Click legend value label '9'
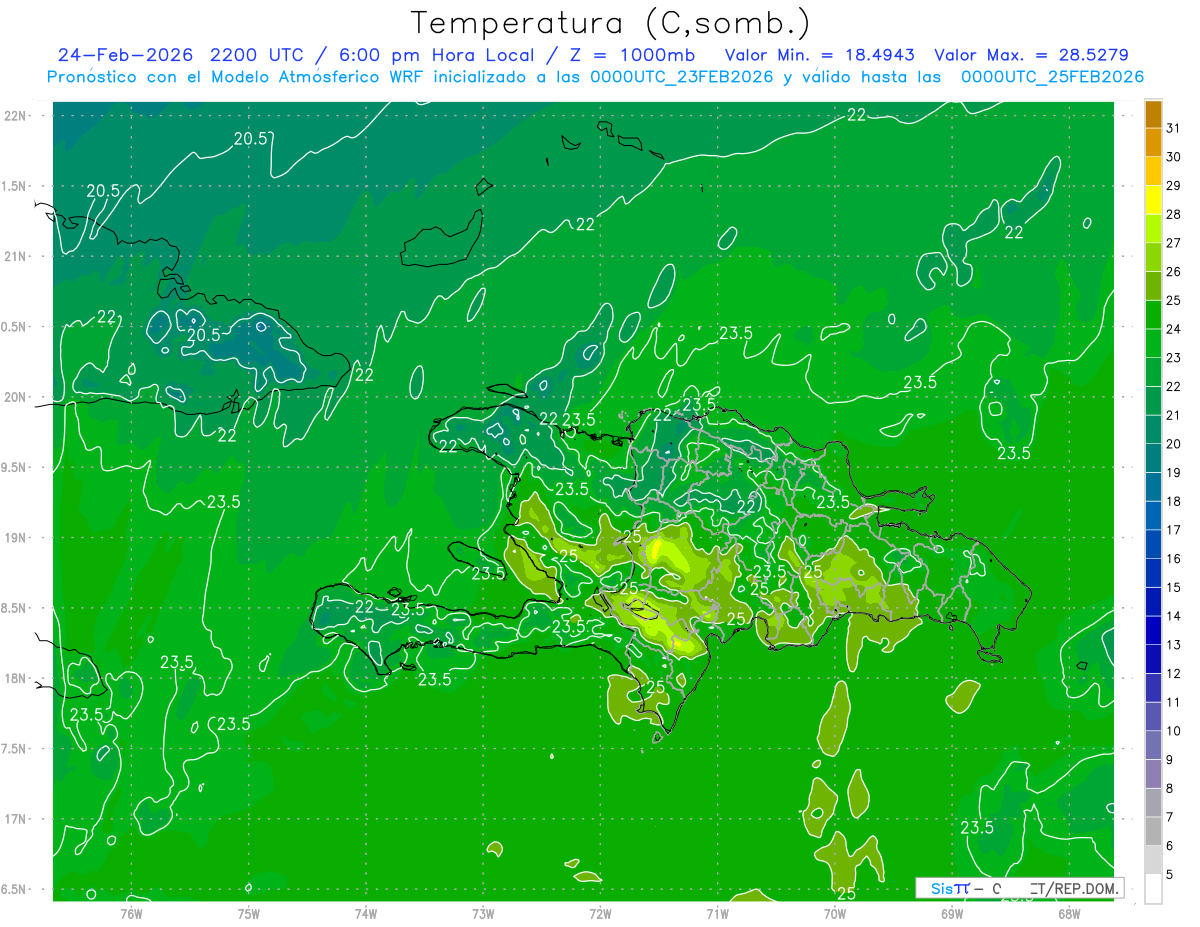 (x=1170, y=760)
